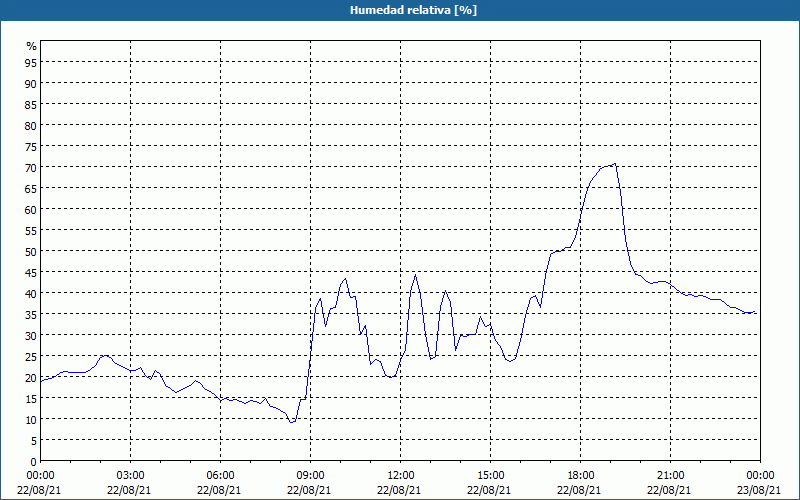
Task: Click the "00:00" label above 23/08/21
Action: [760, 476]
